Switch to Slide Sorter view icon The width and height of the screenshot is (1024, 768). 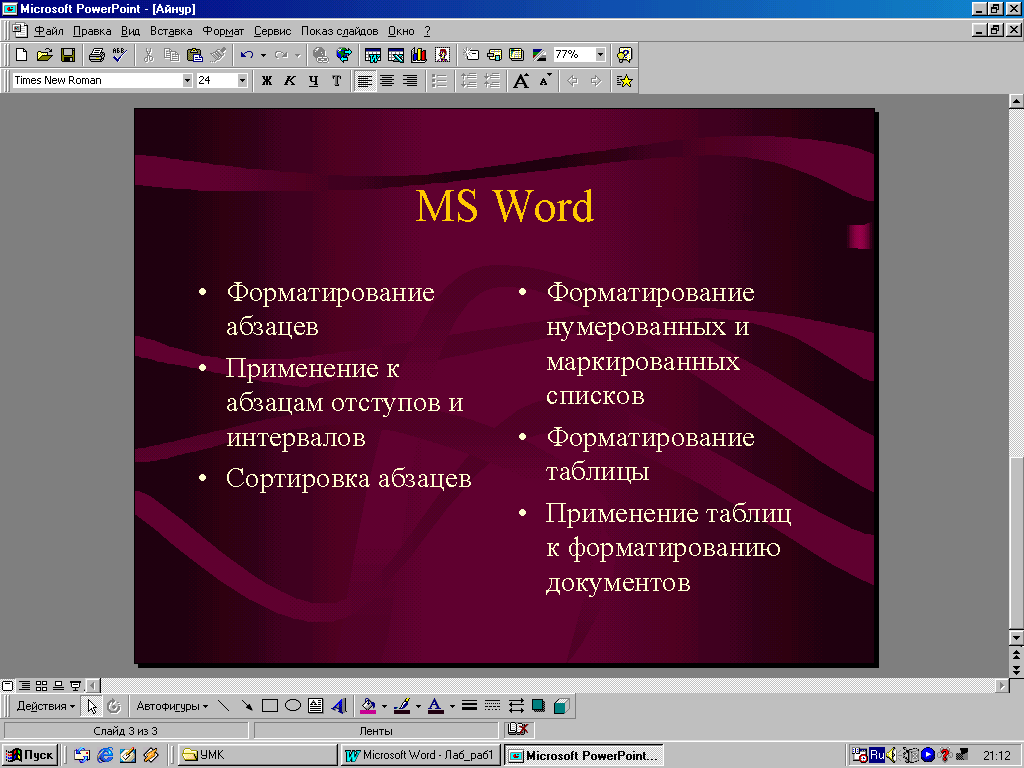(x=41, y=686)
